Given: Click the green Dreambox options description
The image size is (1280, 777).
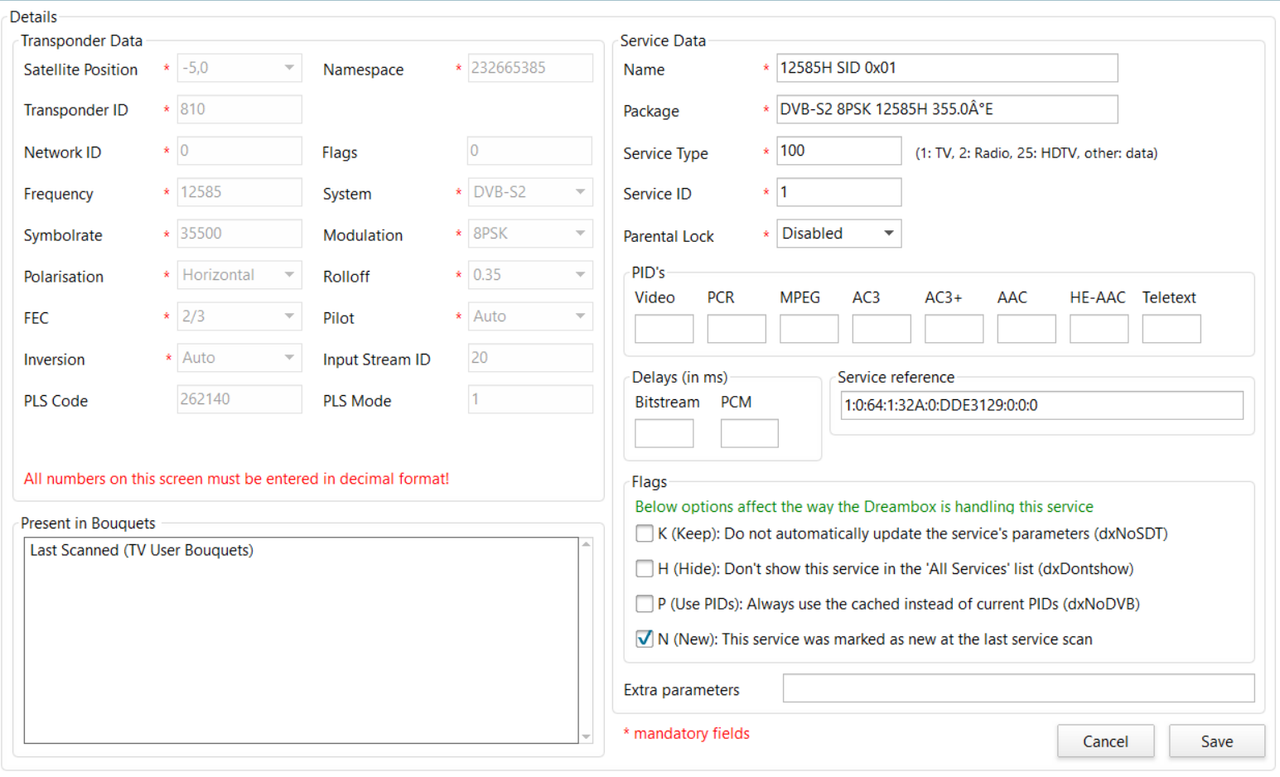Looking at the screenshot, I should (x=864, y=507).
